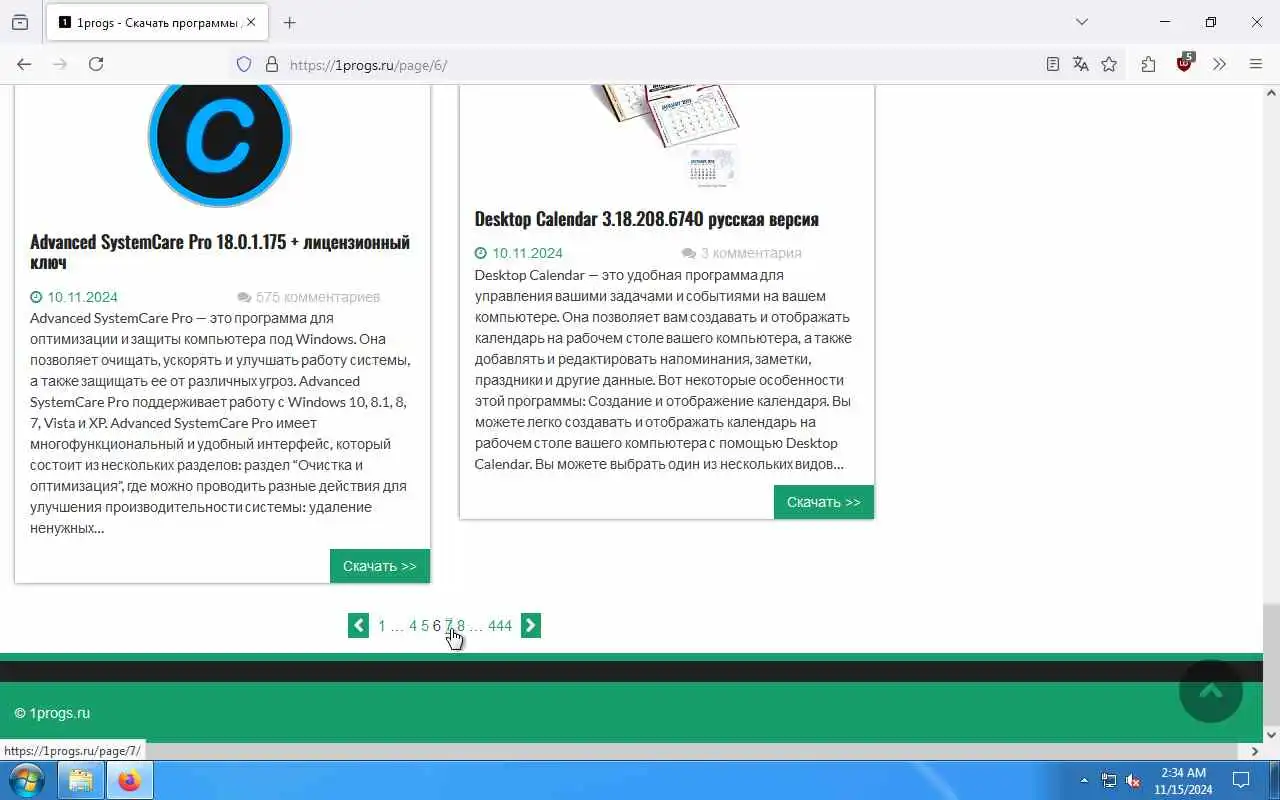Open Desktop Calendar 3.18.208.6740 title link
Viewport: 1280px width, 800px height.
click(646, 219)
